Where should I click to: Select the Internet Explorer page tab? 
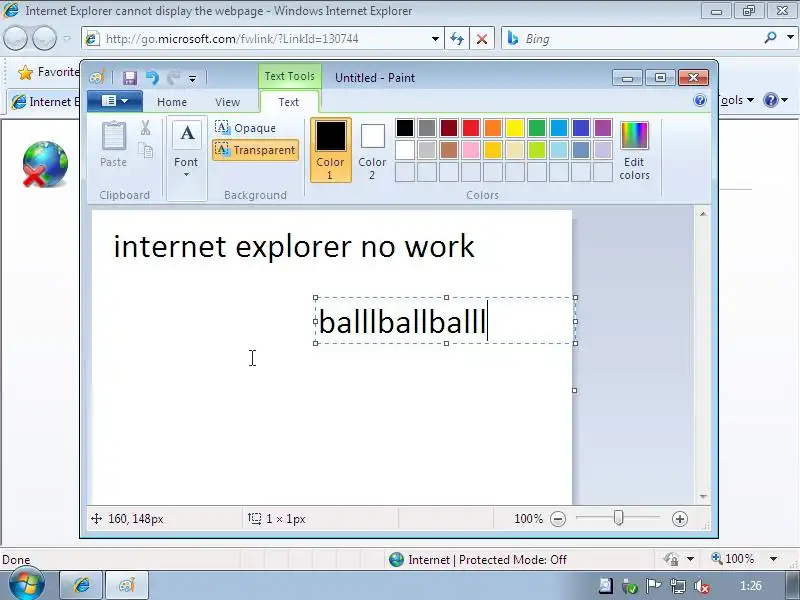(44, 102)
